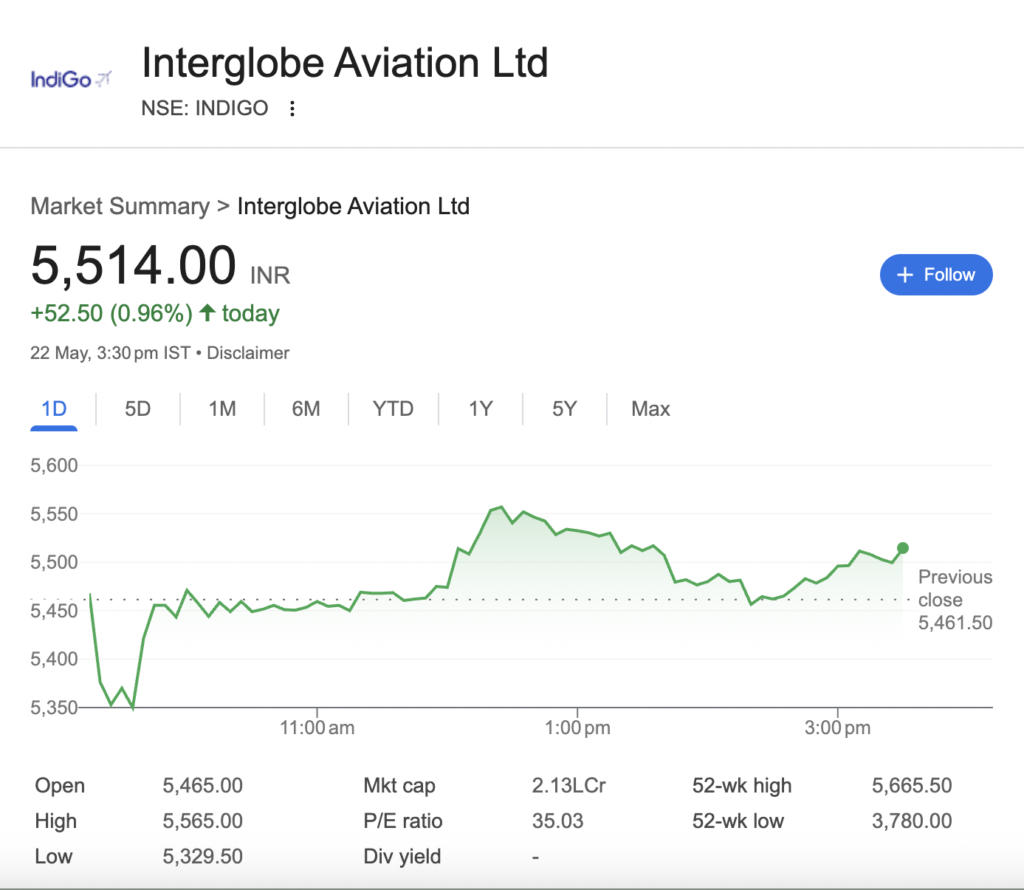The image size is (1024, 890).
Task: Switch to the 5Y chart tab
Action: [x=565, y=409]
